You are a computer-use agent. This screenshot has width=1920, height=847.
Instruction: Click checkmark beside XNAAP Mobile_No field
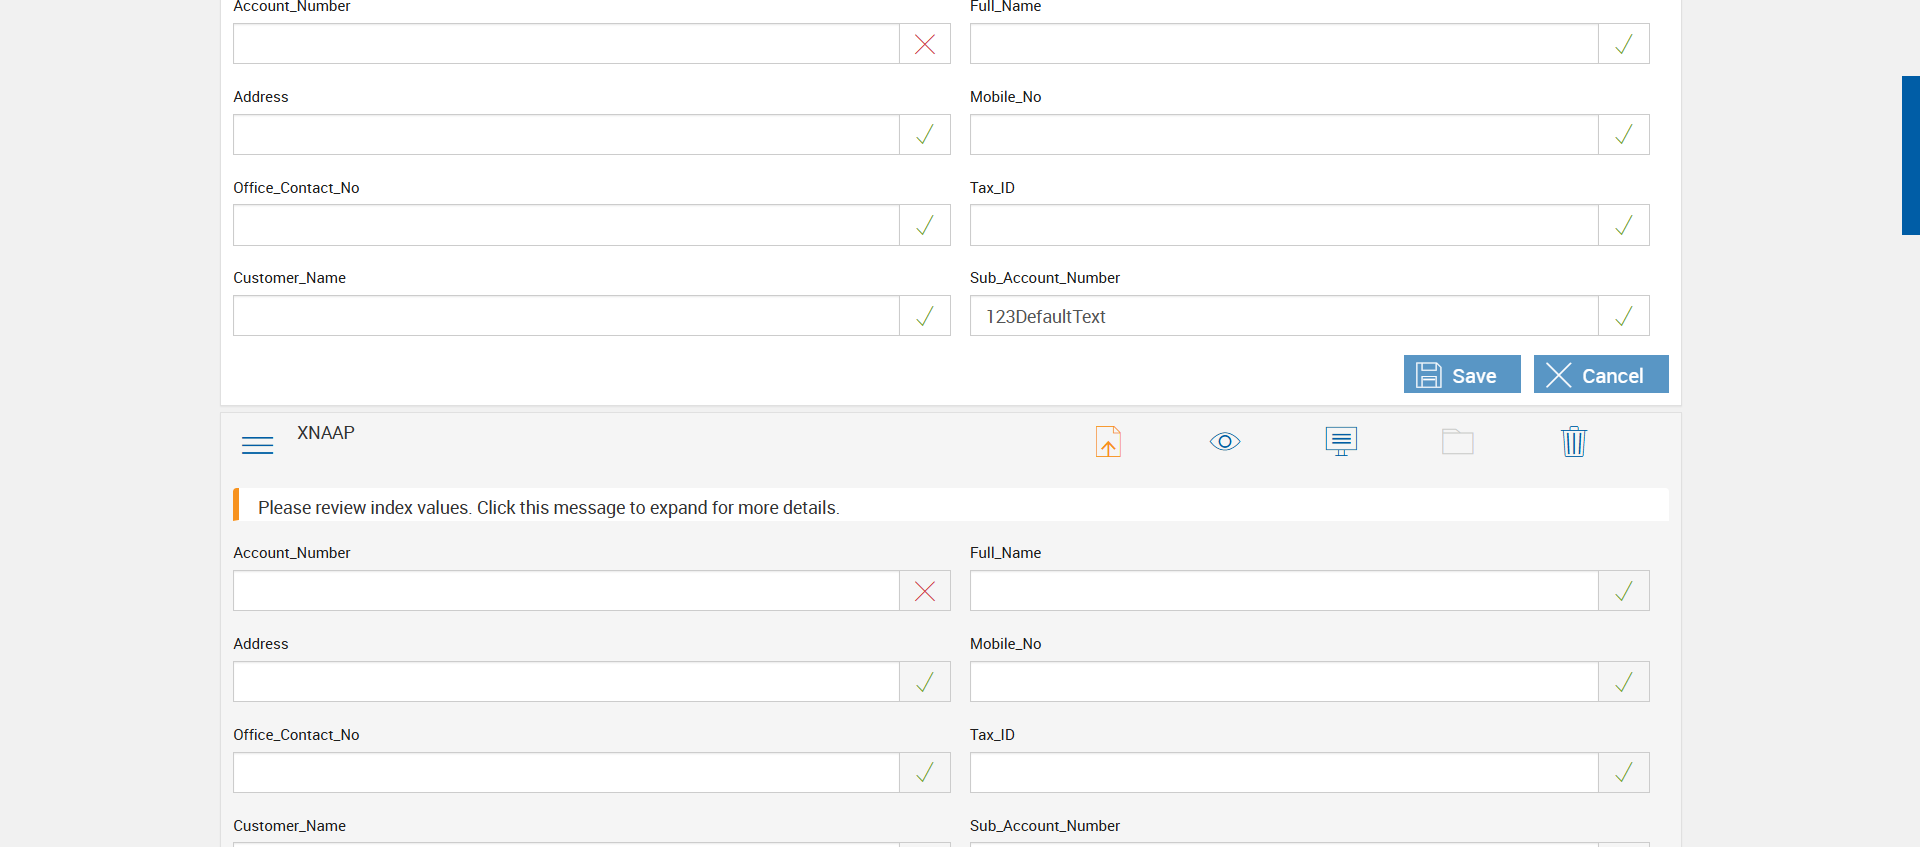tap(1624, 682)
